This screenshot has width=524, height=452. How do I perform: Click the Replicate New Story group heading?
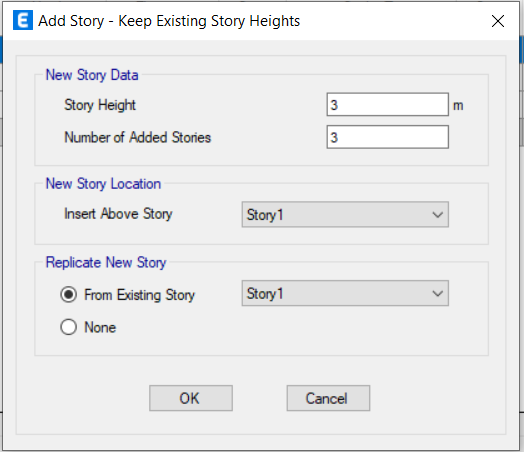(x=106, y=263)
